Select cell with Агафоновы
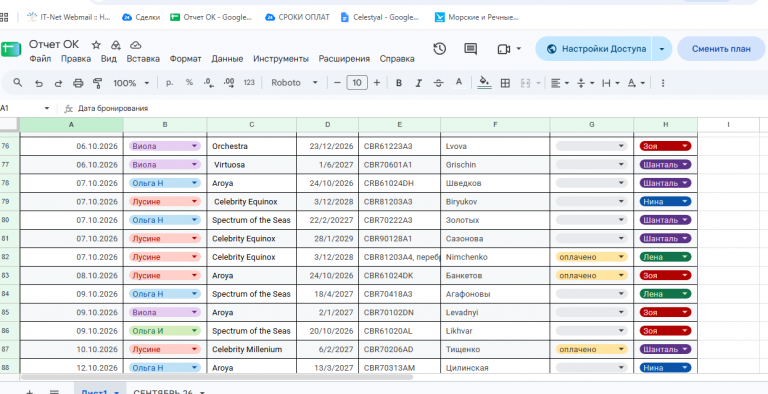Screen dimensions: 768x394 (495, 294)
